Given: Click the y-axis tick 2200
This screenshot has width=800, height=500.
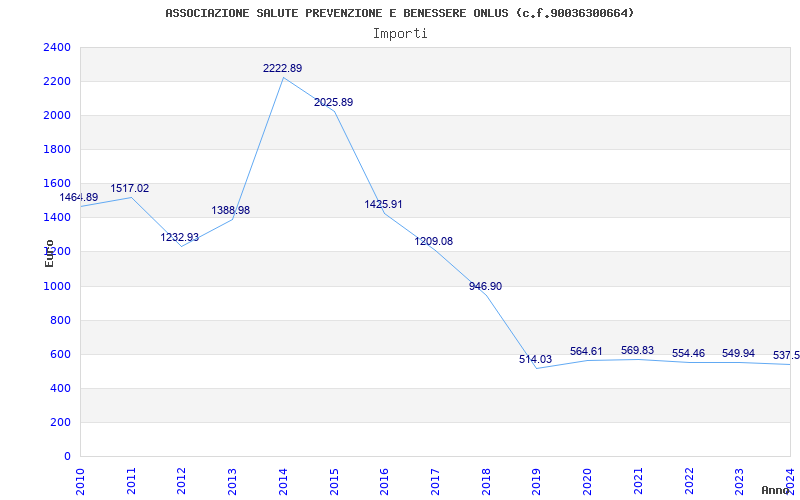Looking at the screenshot, I should [57, 82].
